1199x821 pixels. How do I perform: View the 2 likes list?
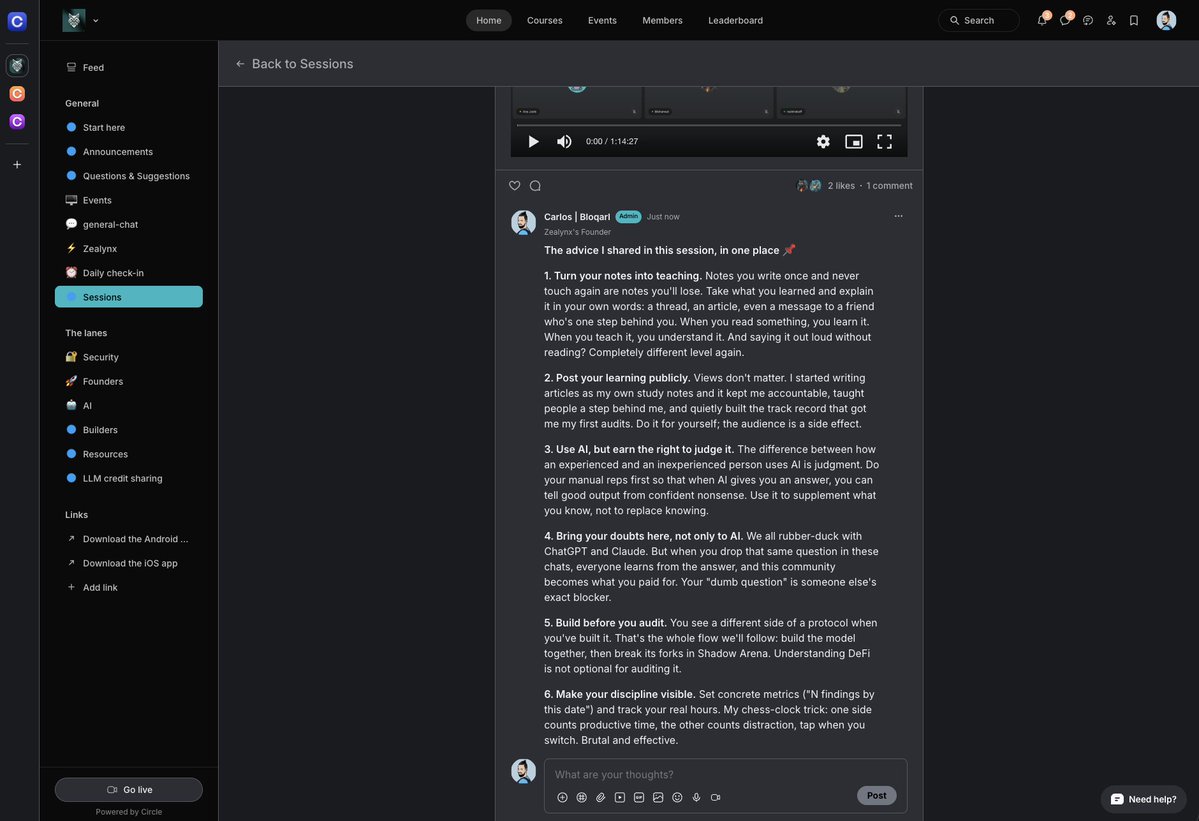coord(840,186)
